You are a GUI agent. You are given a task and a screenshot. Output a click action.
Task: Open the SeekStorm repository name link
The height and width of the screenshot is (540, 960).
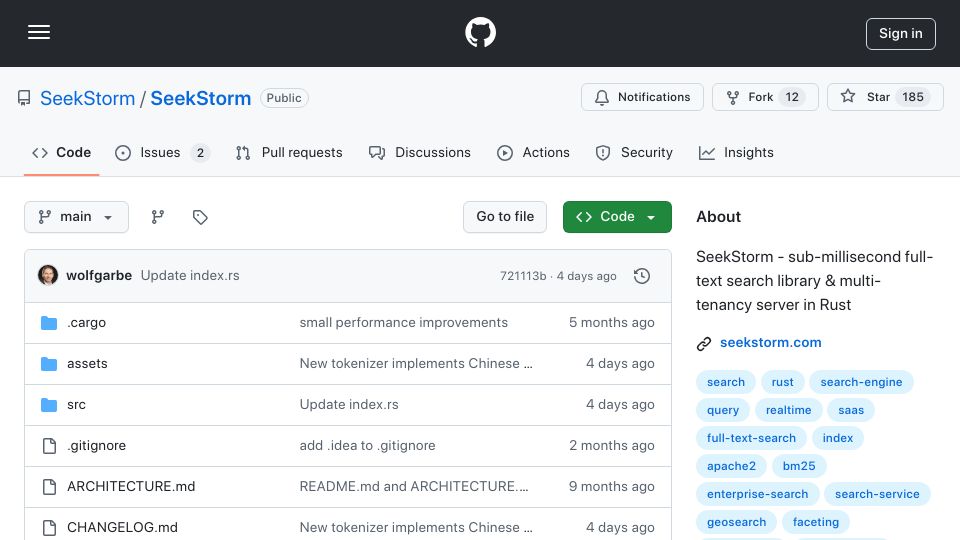tap(201, 98)
